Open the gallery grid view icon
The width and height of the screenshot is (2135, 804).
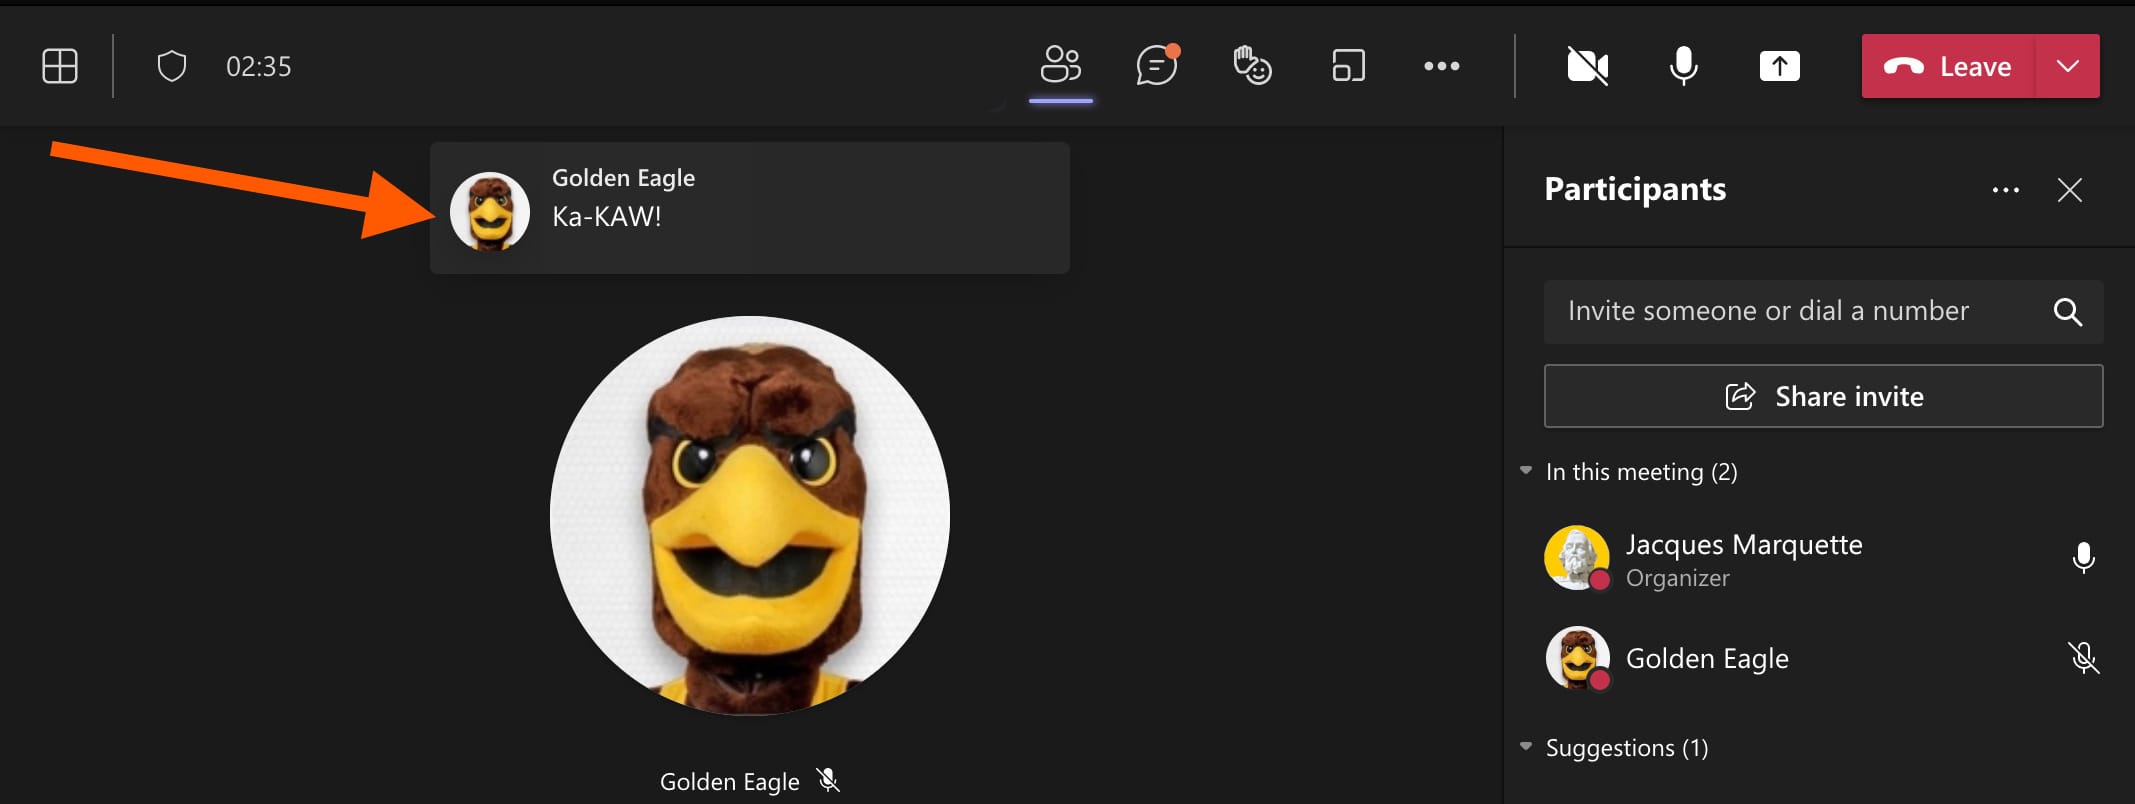[60, 66]
